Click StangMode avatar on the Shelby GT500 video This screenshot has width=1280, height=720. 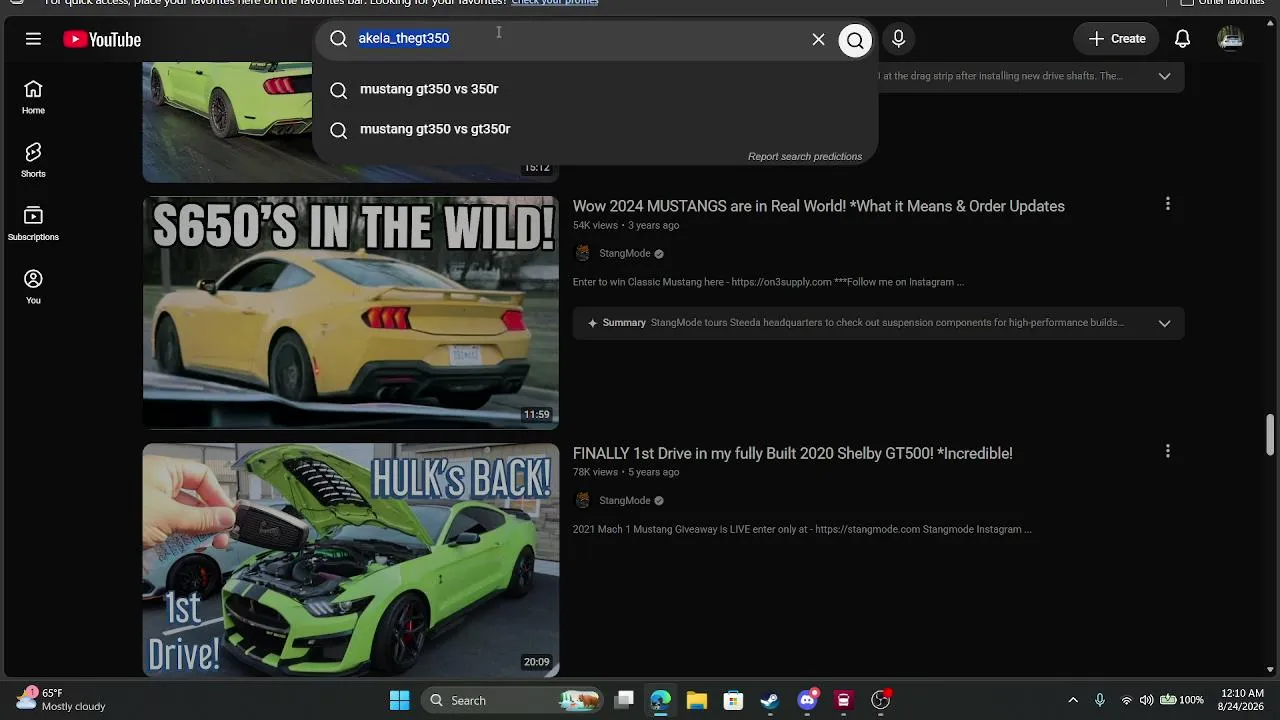click(x=583, y=501)
